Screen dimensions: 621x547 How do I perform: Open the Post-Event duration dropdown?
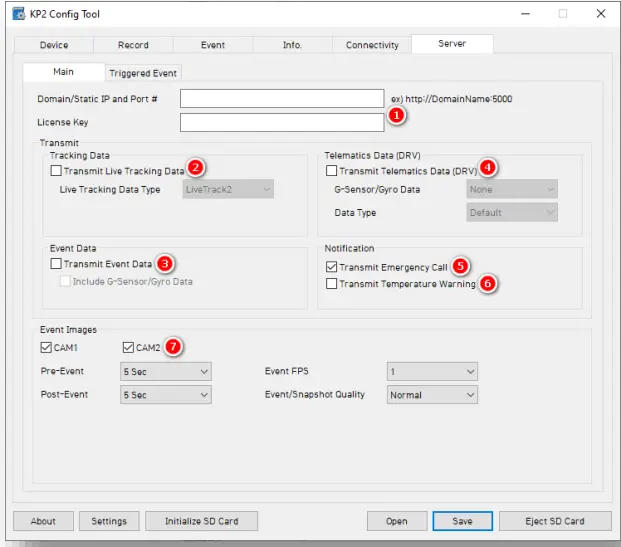coord(166,395)
